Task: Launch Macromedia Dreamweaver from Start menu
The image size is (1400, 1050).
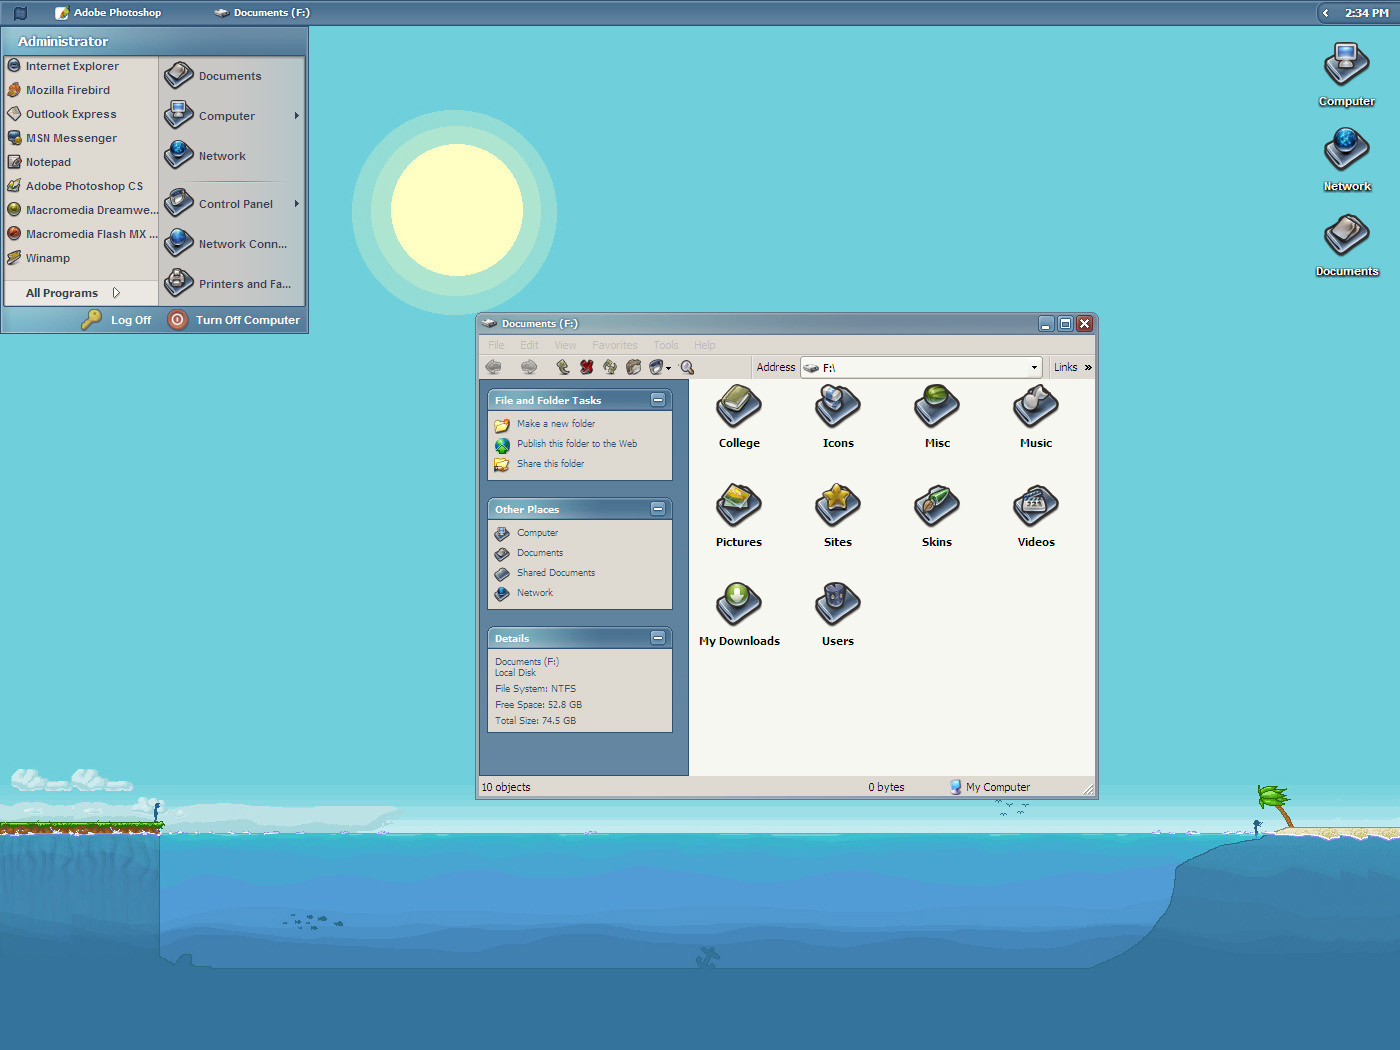Action: (x=80, y=210)
